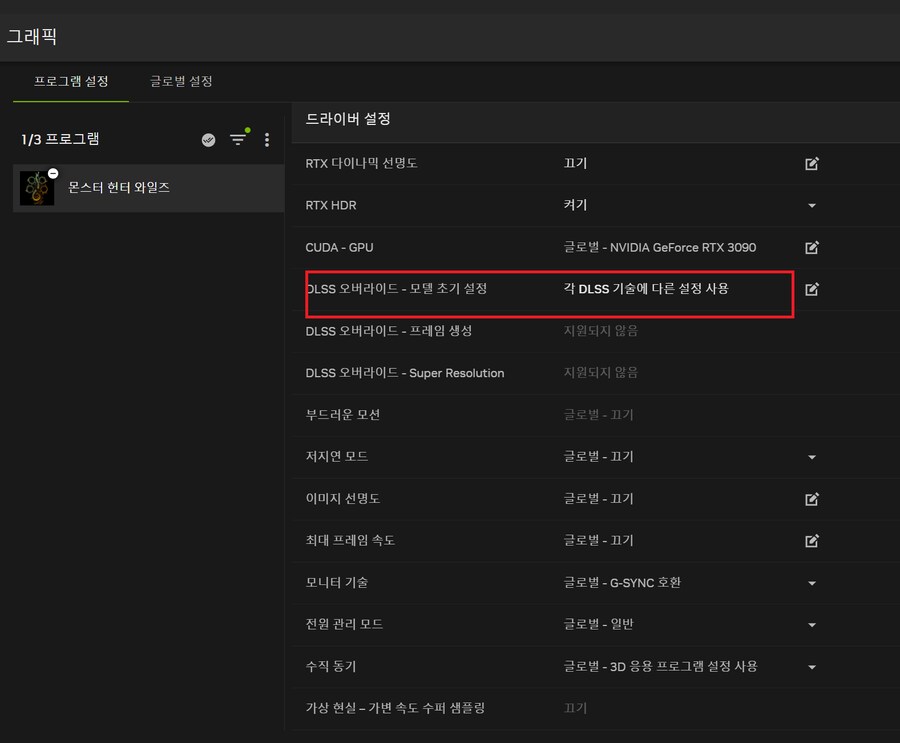
Task: Expand the RTX HDR dropdown arrow
Action: coord(812,205)
